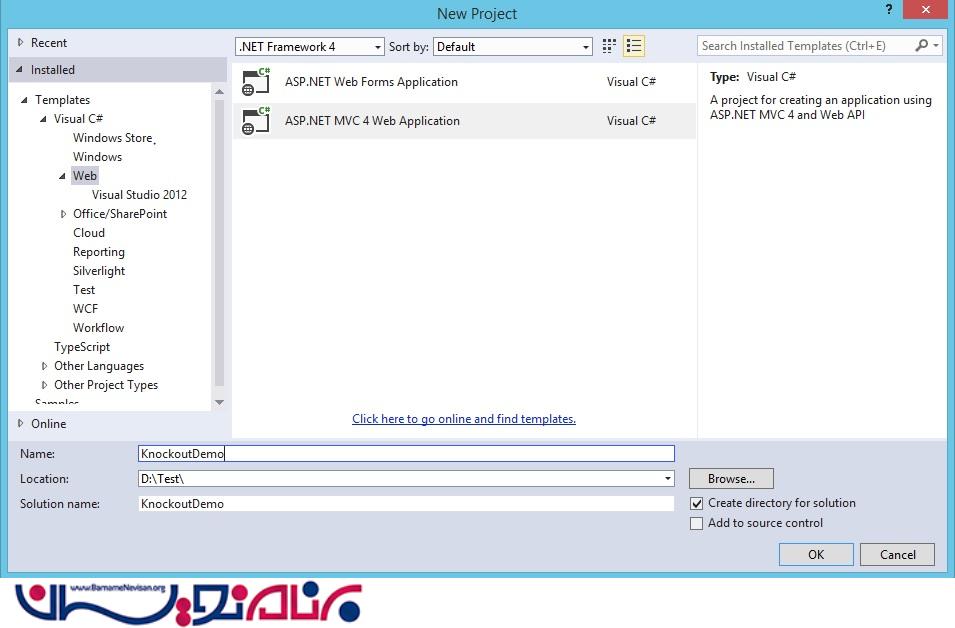The image size is (955, 628).
Task: Select Visual Studio 2012 under Web
Action: pyautogui.click(x=139, y=195)
